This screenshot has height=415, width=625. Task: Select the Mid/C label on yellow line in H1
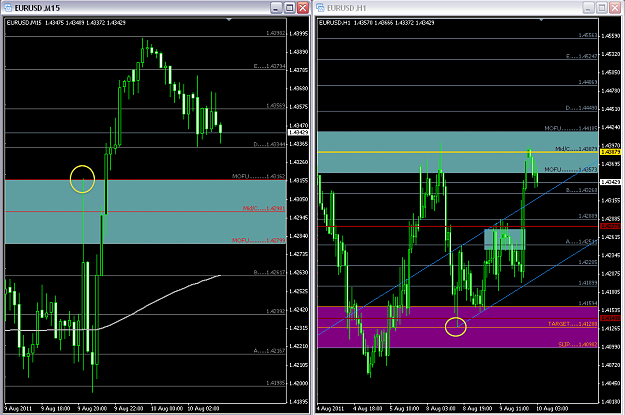click(576, 149)
